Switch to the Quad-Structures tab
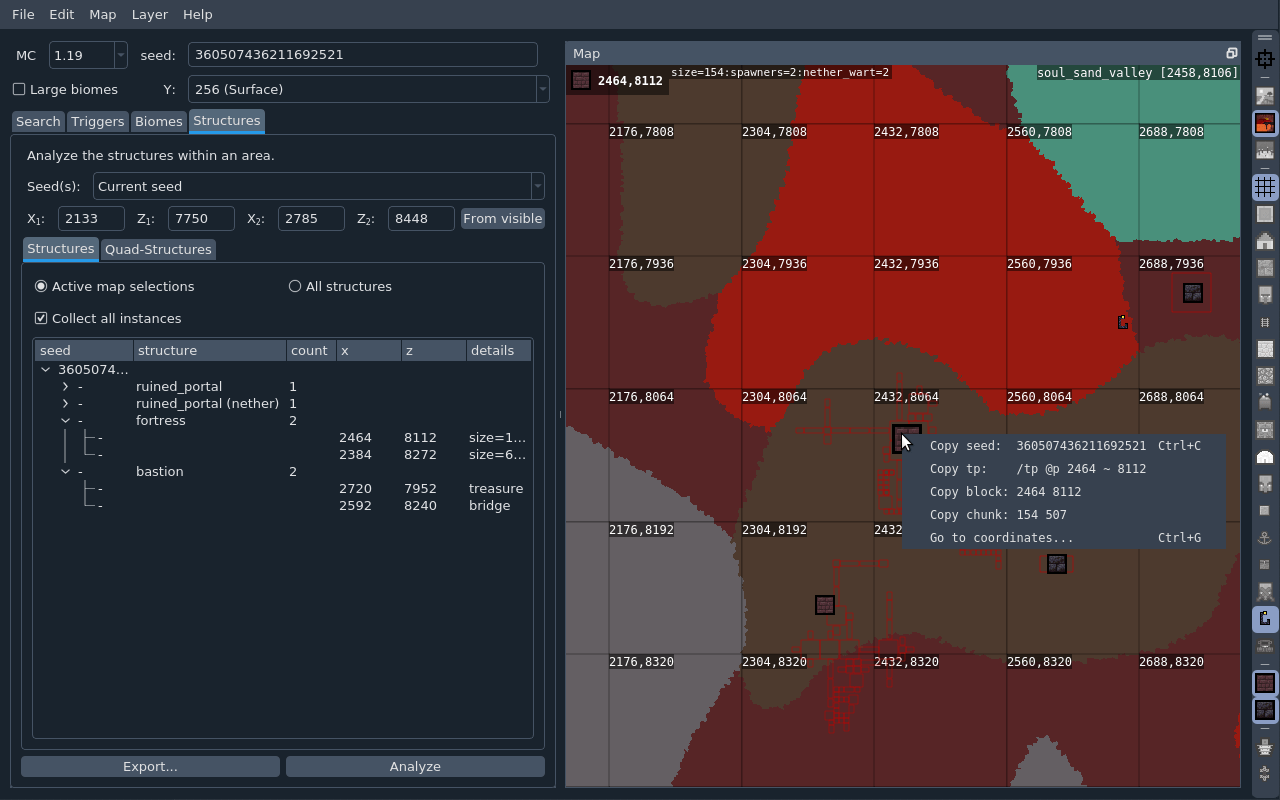 coord(158,249)
